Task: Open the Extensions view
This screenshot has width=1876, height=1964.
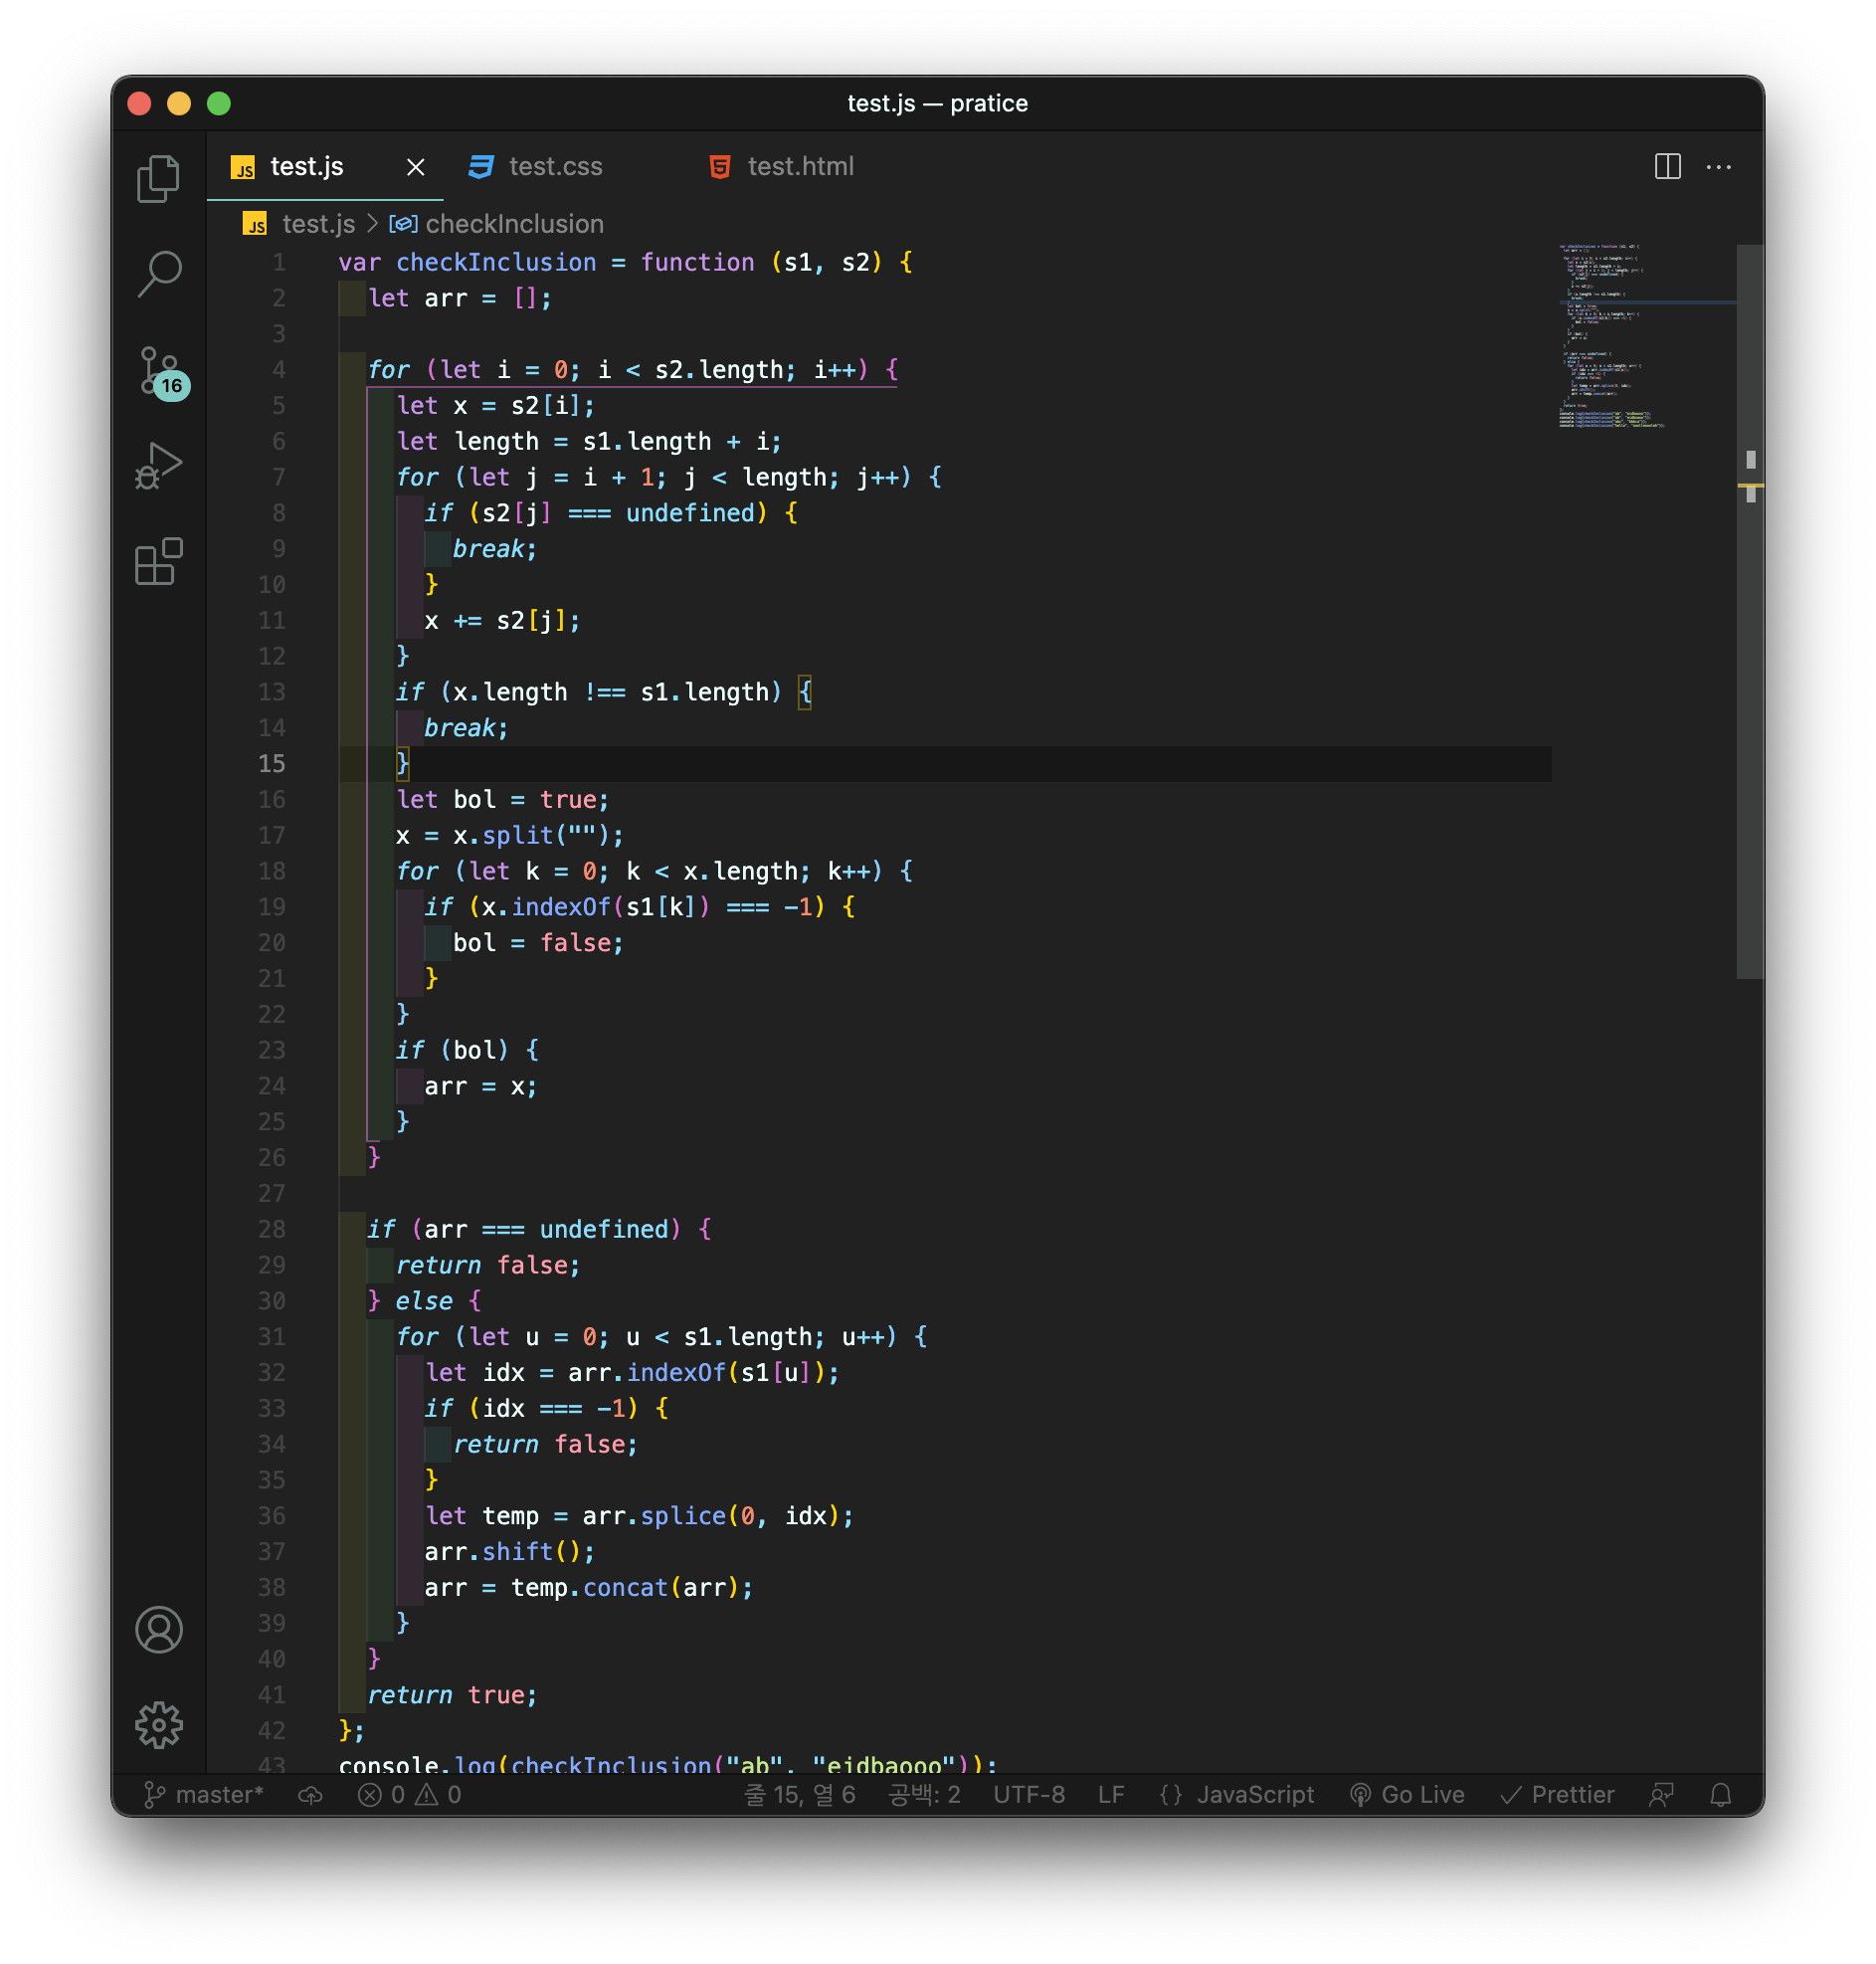Action: [x=158, y=561]
